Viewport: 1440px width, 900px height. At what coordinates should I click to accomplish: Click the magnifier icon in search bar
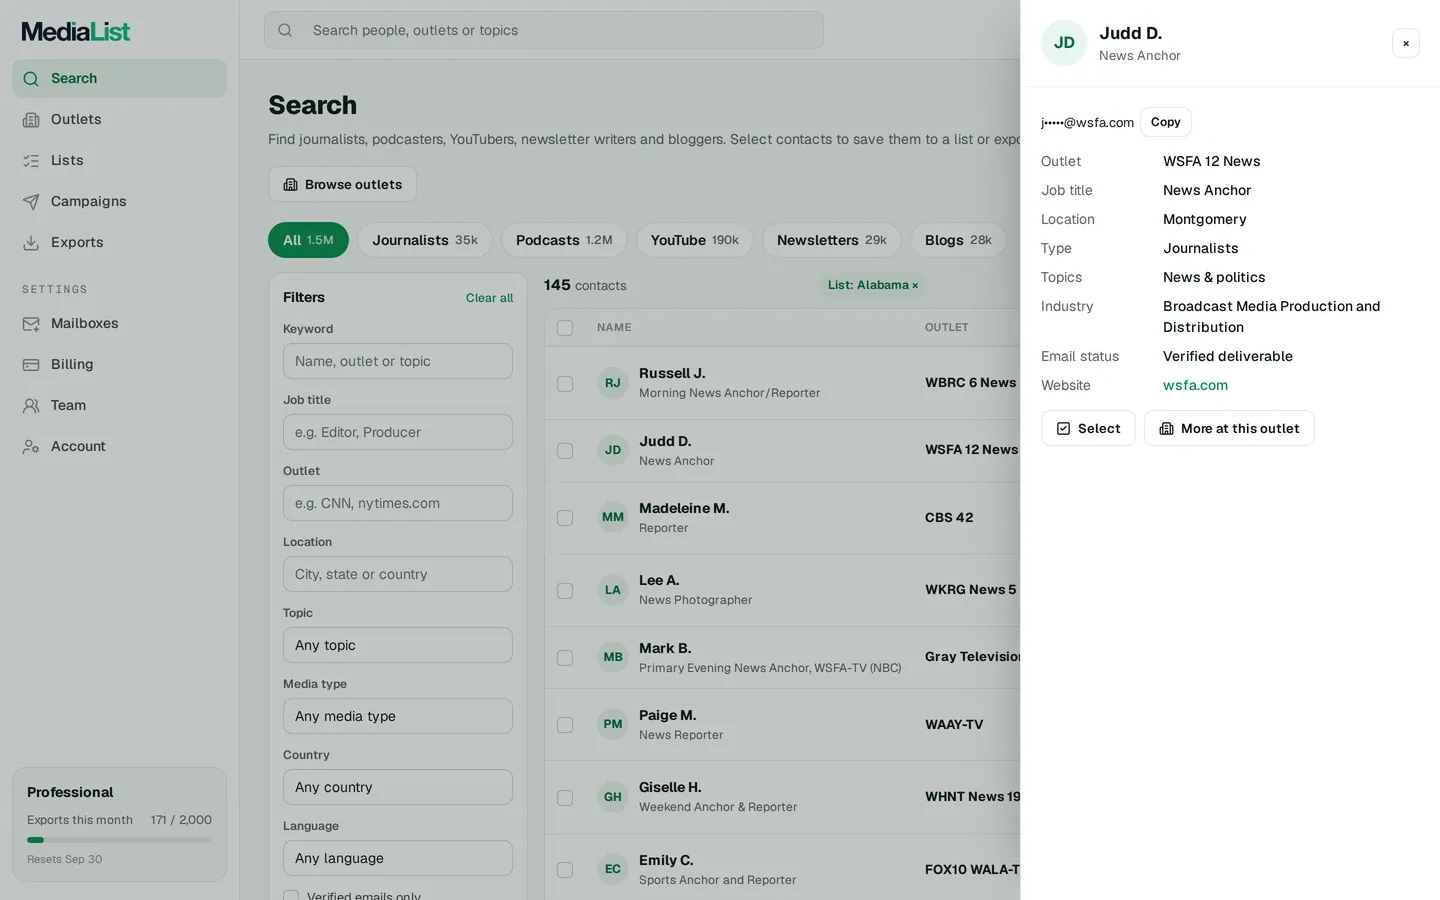point(285,30)
